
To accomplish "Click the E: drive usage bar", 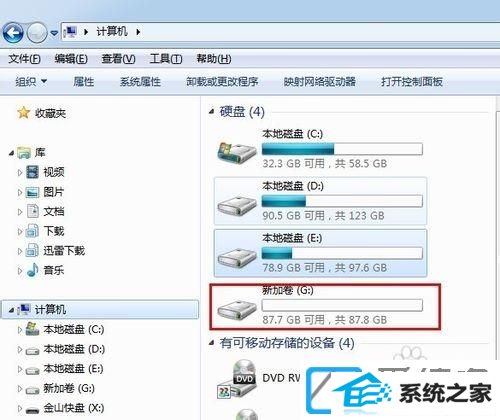I will 342,253.
